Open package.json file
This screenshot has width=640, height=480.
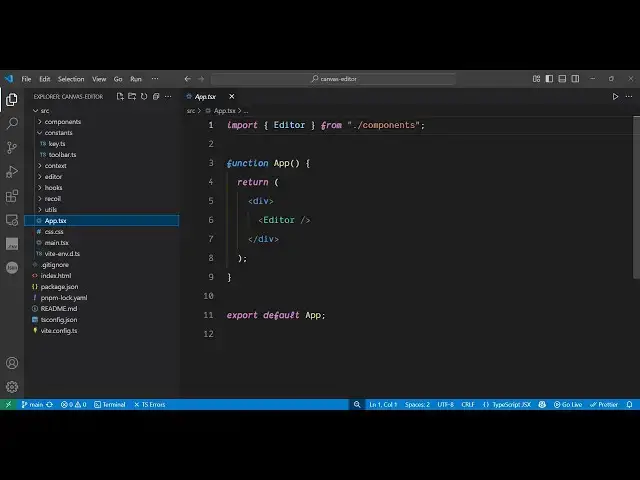(x=102, y=287)
